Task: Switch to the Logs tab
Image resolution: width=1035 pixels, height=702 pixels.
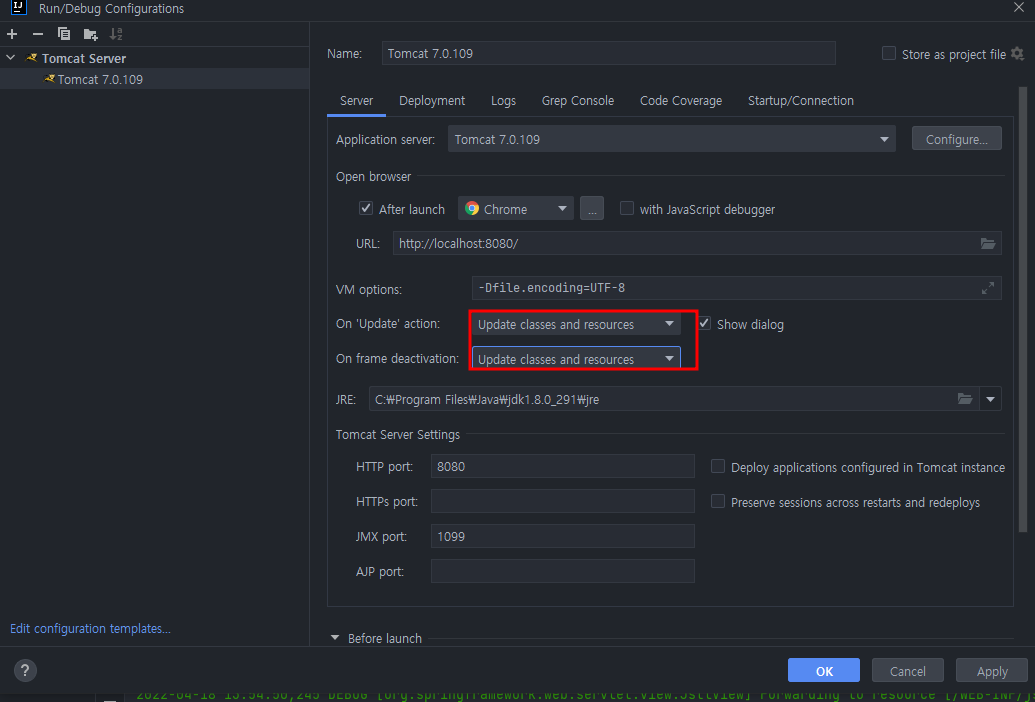Action: (x=504, y=101)
